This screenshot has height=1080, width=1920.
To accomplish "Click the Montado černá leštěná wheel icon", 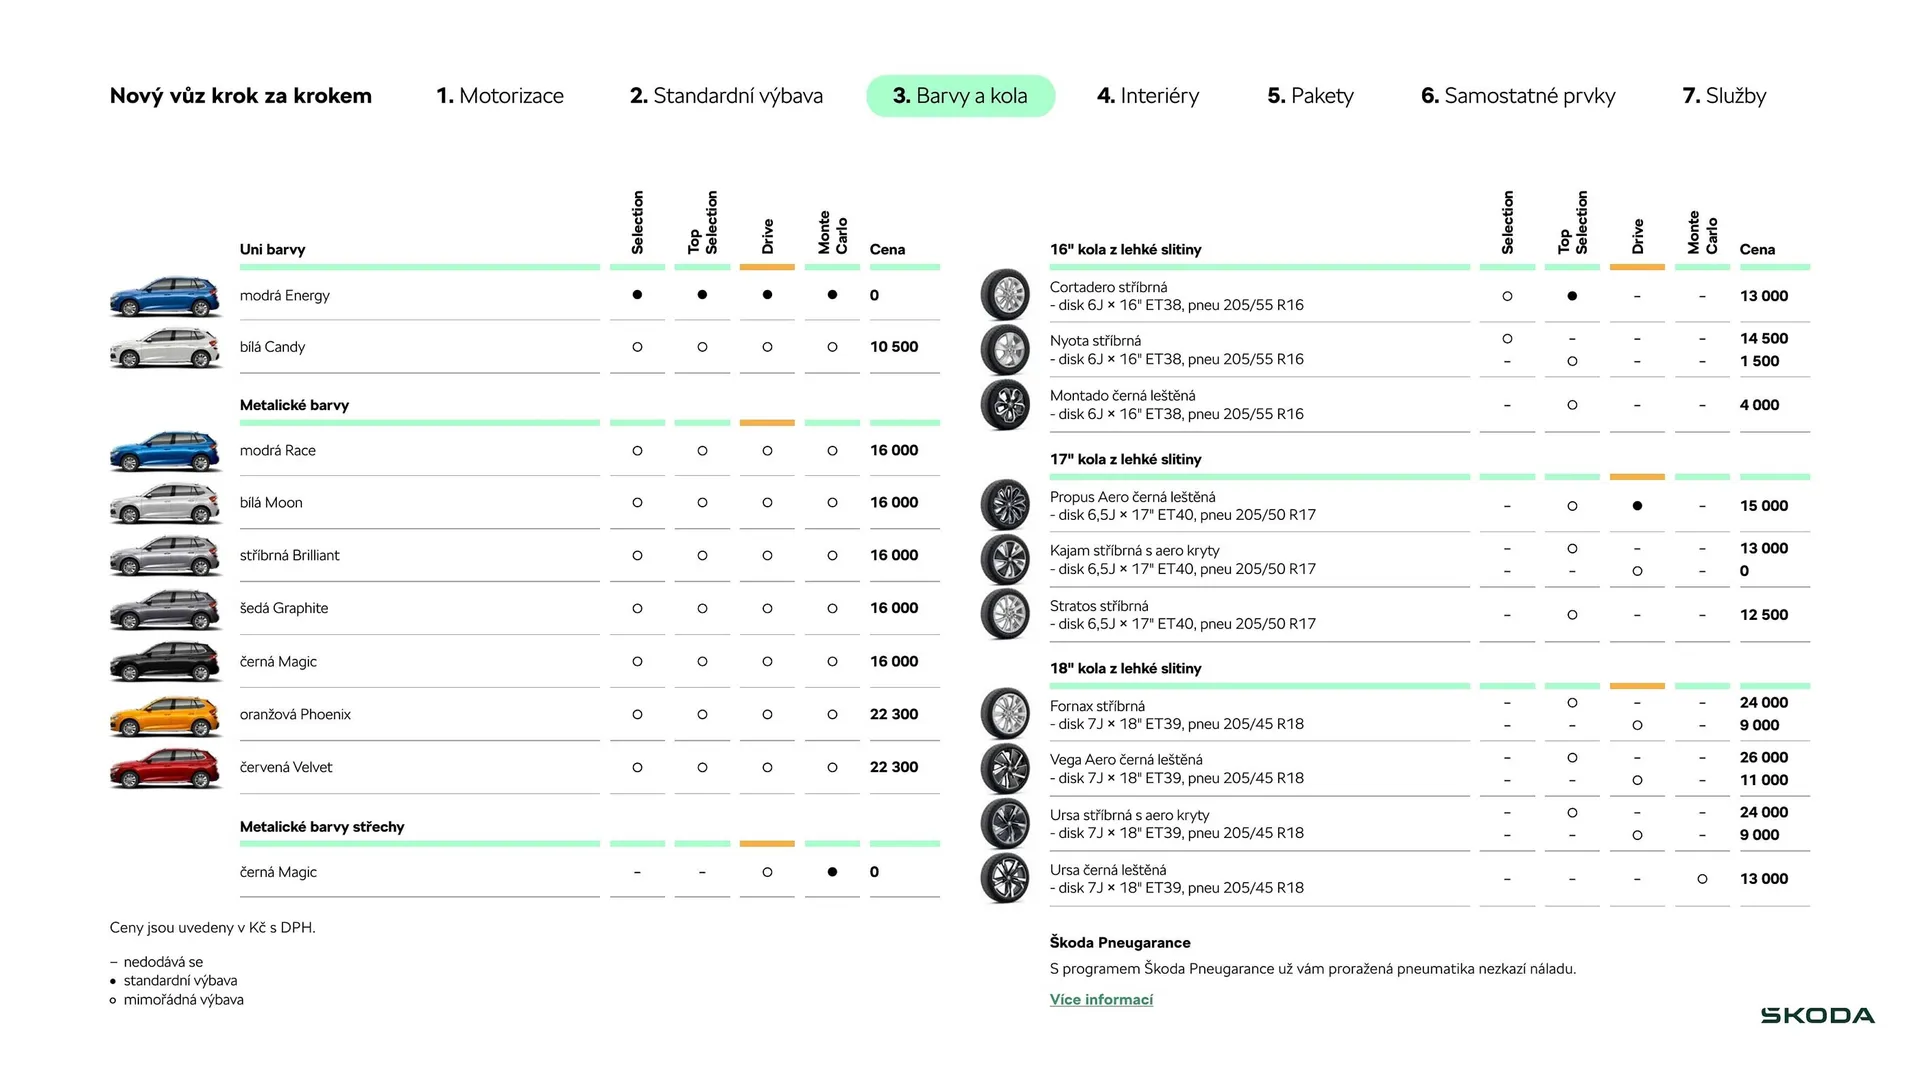I will pos(1005,405).
